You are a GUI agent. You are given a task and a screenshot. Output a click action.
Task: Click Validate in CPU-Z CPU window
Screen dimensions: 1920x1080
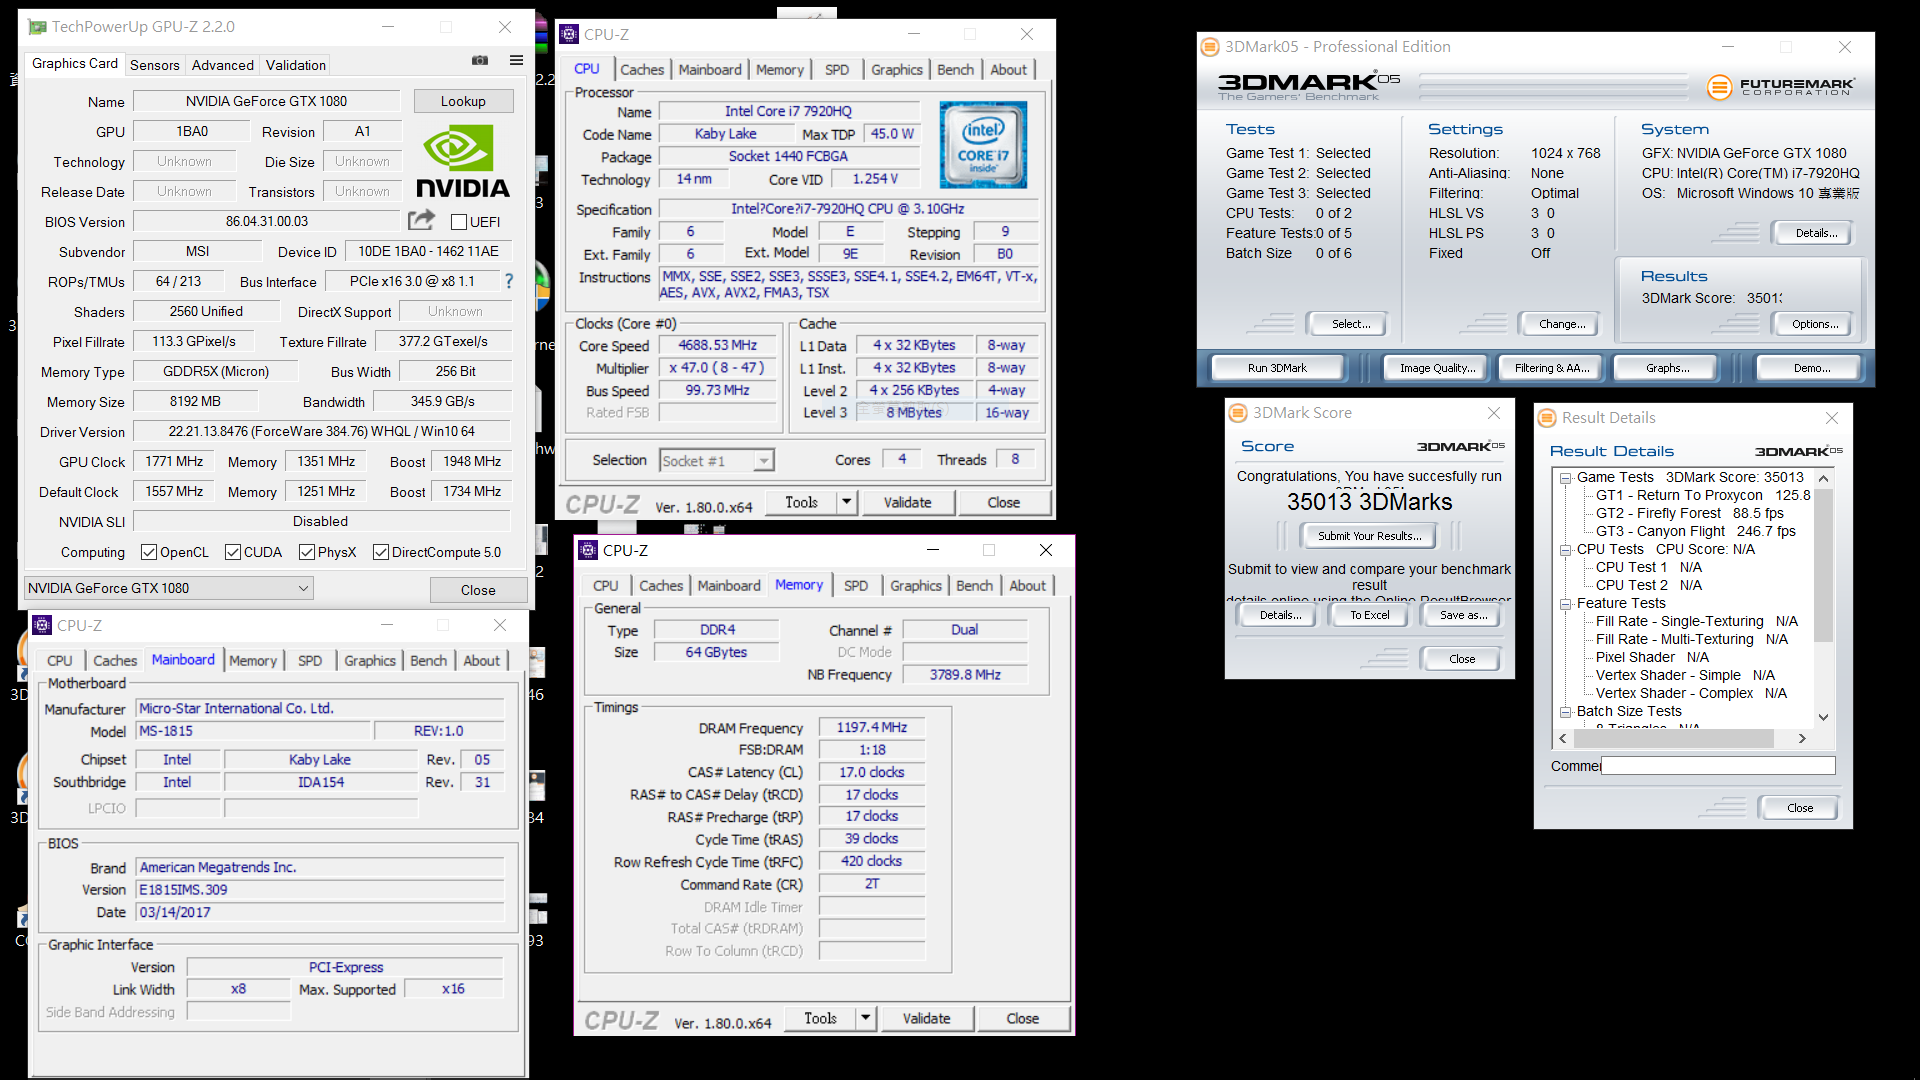(907, 502)
